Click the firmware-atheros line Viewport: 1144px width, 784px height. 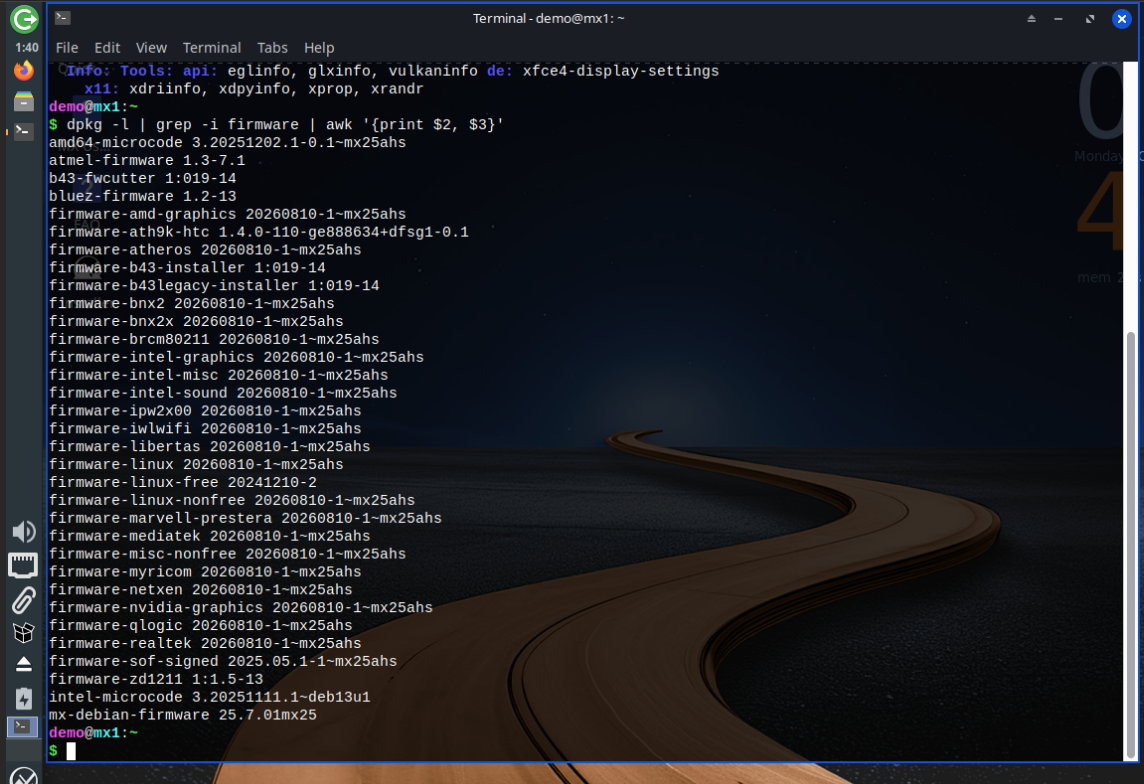(x=205, y=250)
